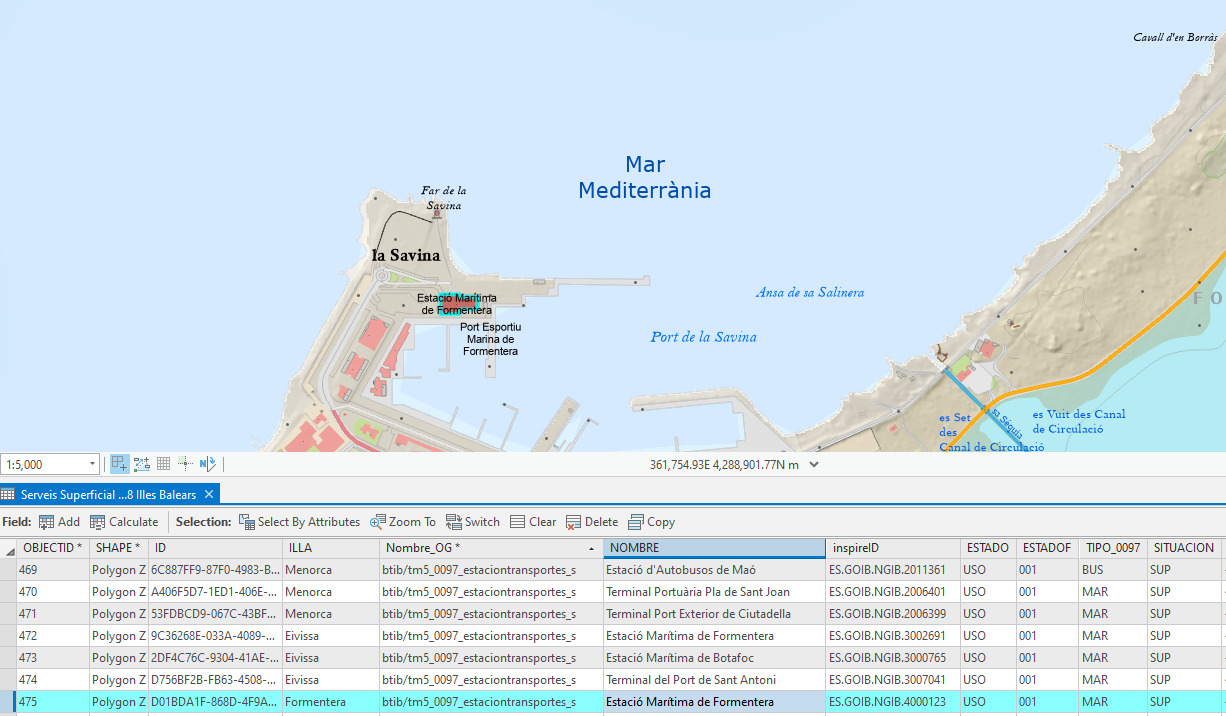Toggle the grid icon on map toolbar
Screen dimensions: 1226x716
coord(163,464)
